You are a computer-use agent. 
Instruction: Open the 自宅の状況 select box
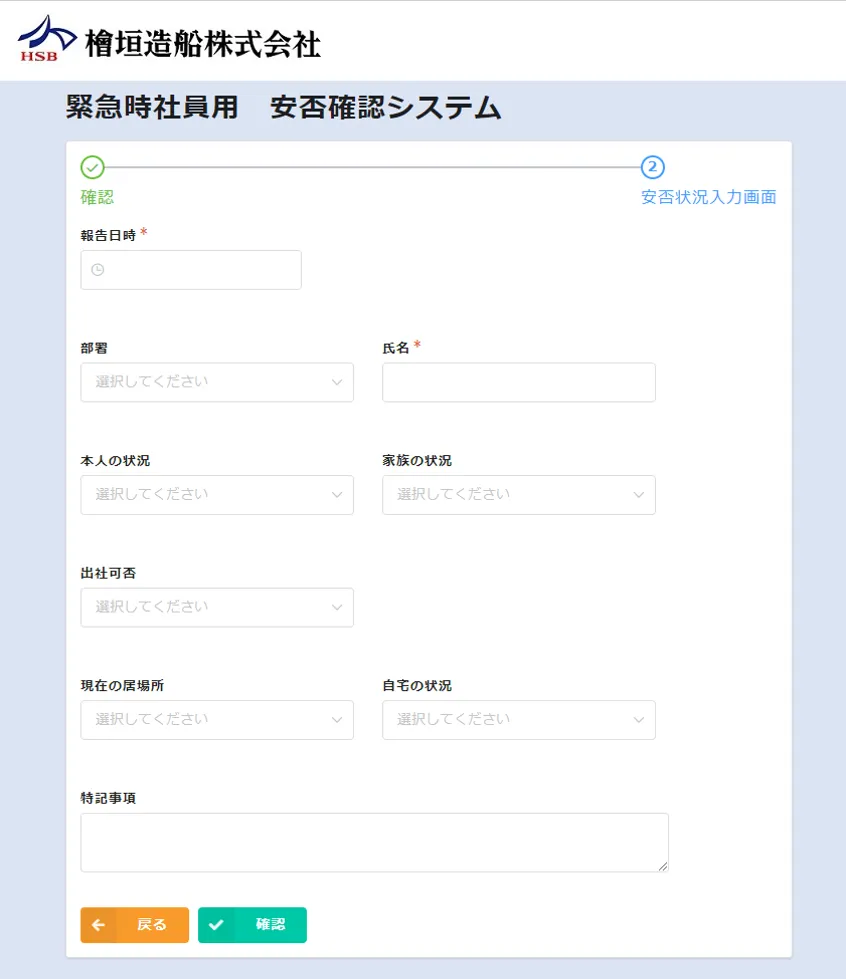pos(518,720)
